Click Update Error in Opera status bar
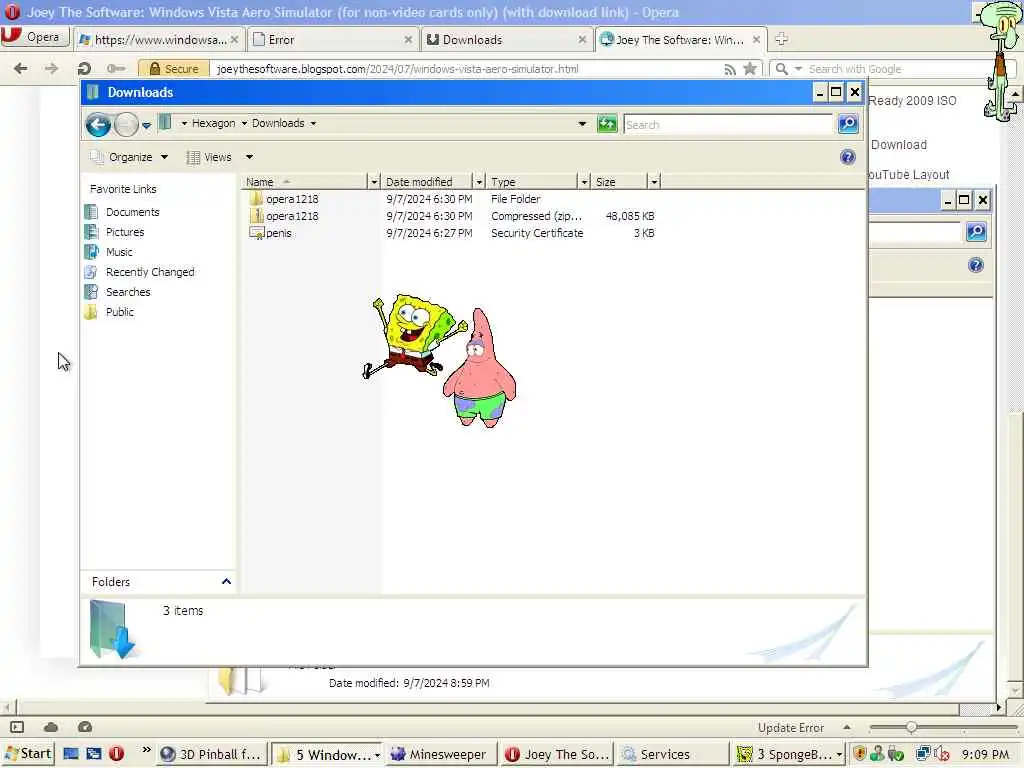 click(x=791, y=728)
